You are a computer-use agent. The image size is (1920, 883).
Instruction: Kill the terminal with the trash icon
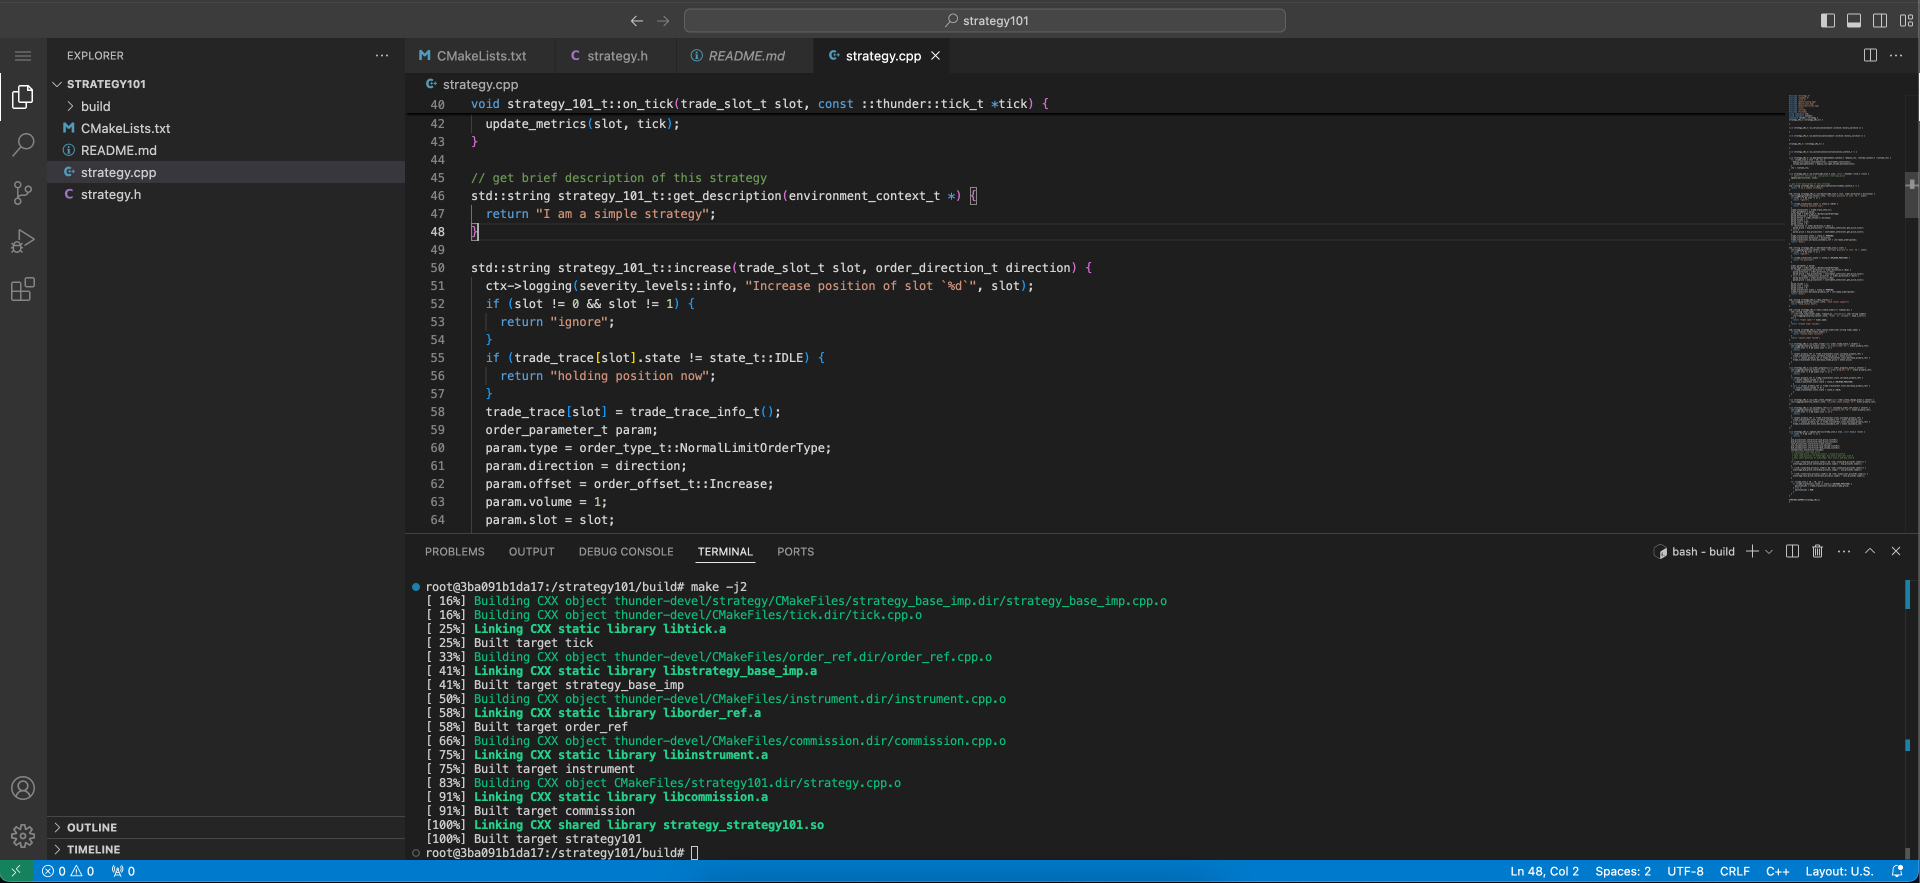tap(1818, 551)
